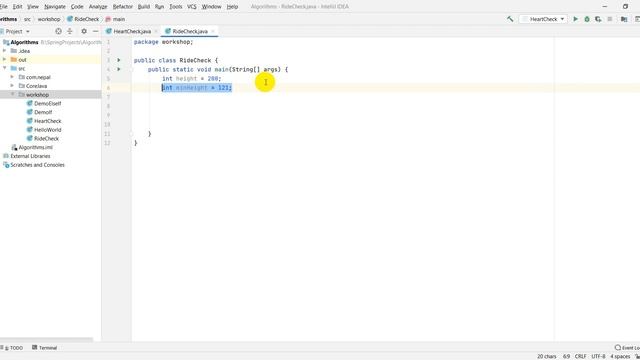Click the 6:9 cursor position indicator
This screenshot has height=360, width=640.
click(567, 356)
